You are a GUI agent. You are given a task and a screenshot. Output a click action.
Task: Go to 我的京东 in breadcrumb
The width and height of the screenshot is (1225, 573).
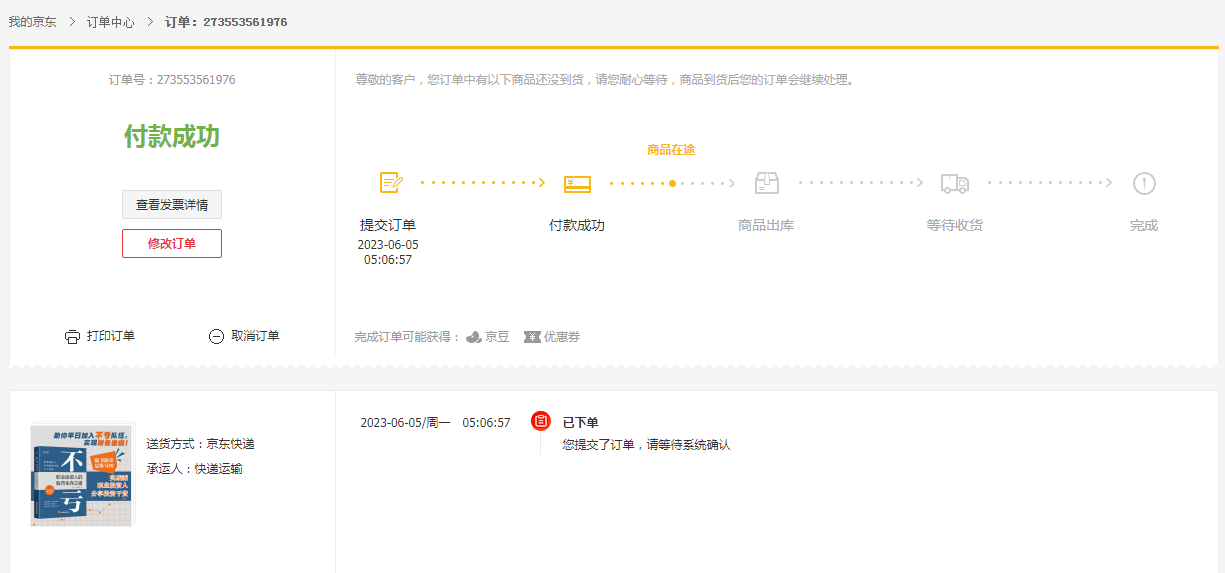pyautogui.click(x=33, y=22)
